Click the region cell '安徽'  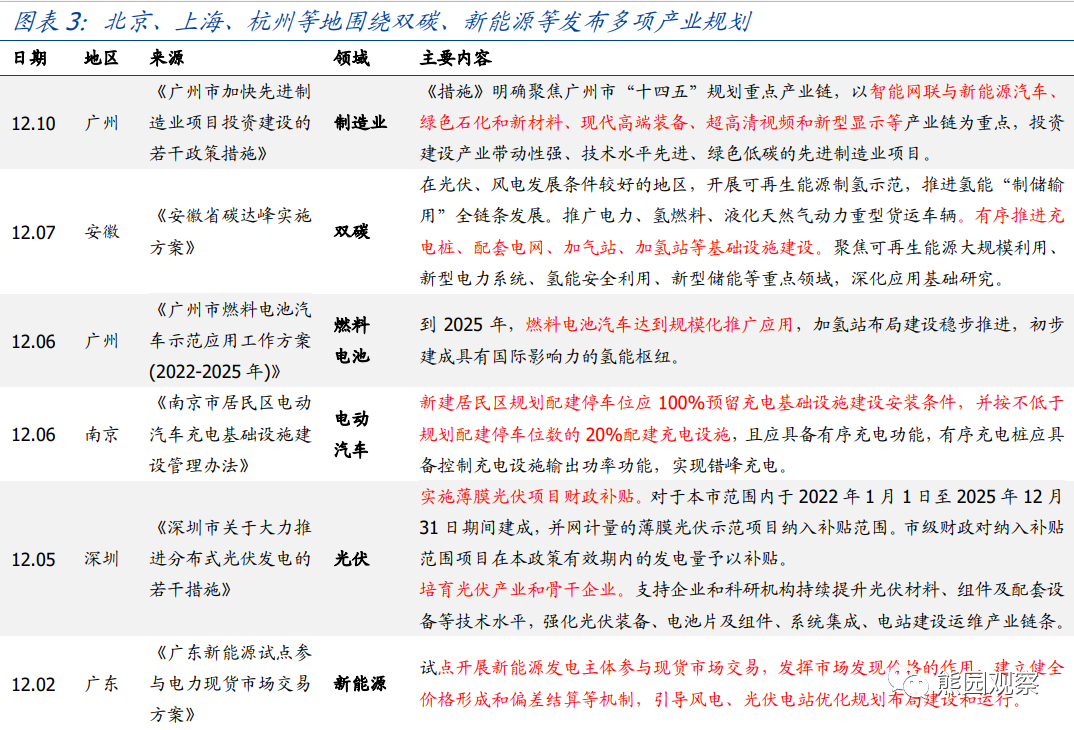(101, 231)
